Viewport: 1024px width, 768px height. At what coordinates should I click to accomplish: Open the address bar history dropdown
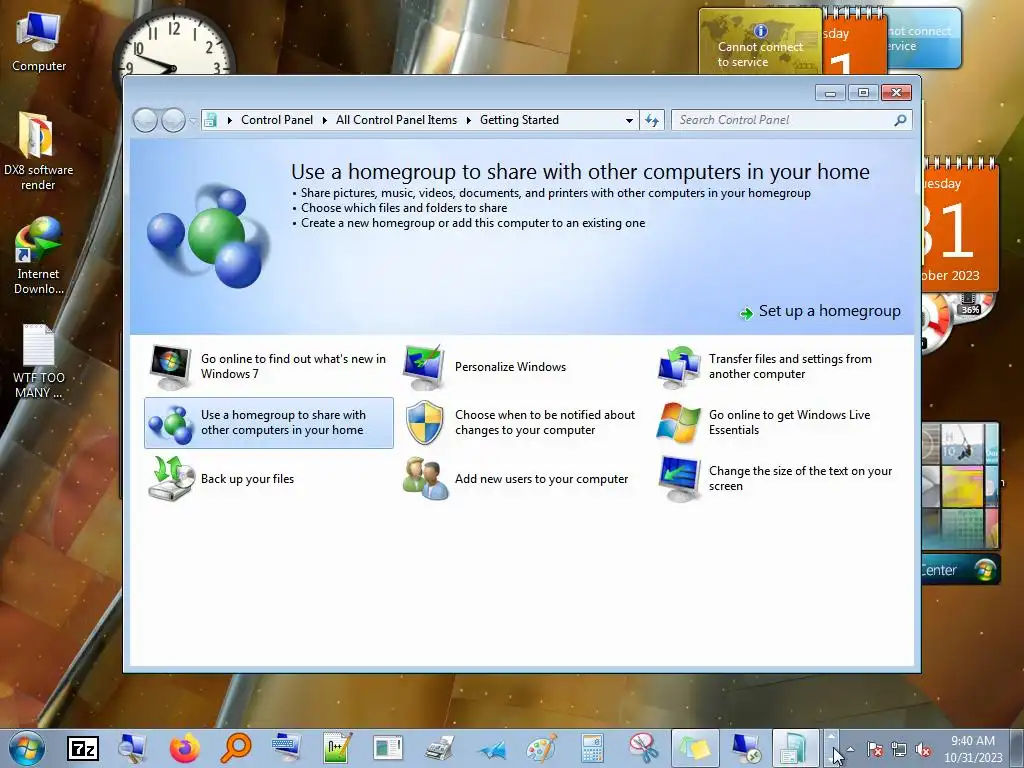click(629, 121)
